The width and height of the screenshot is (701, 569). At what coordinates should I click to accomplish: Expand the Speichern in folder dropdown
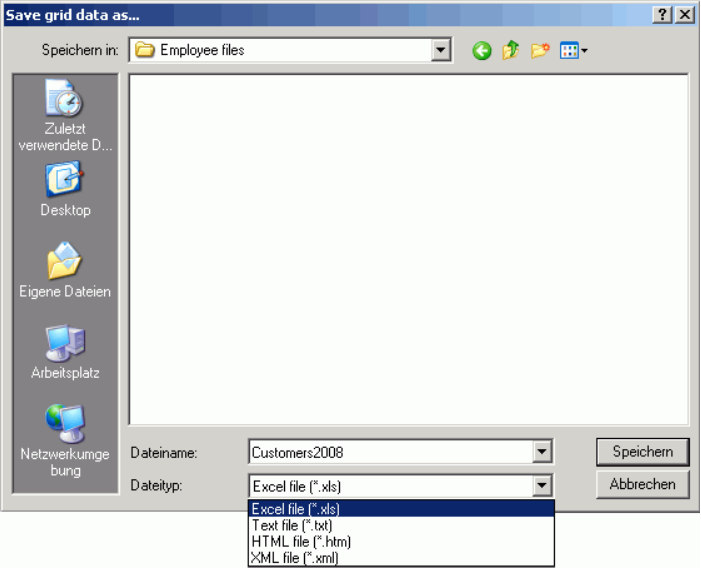point(441,50)
